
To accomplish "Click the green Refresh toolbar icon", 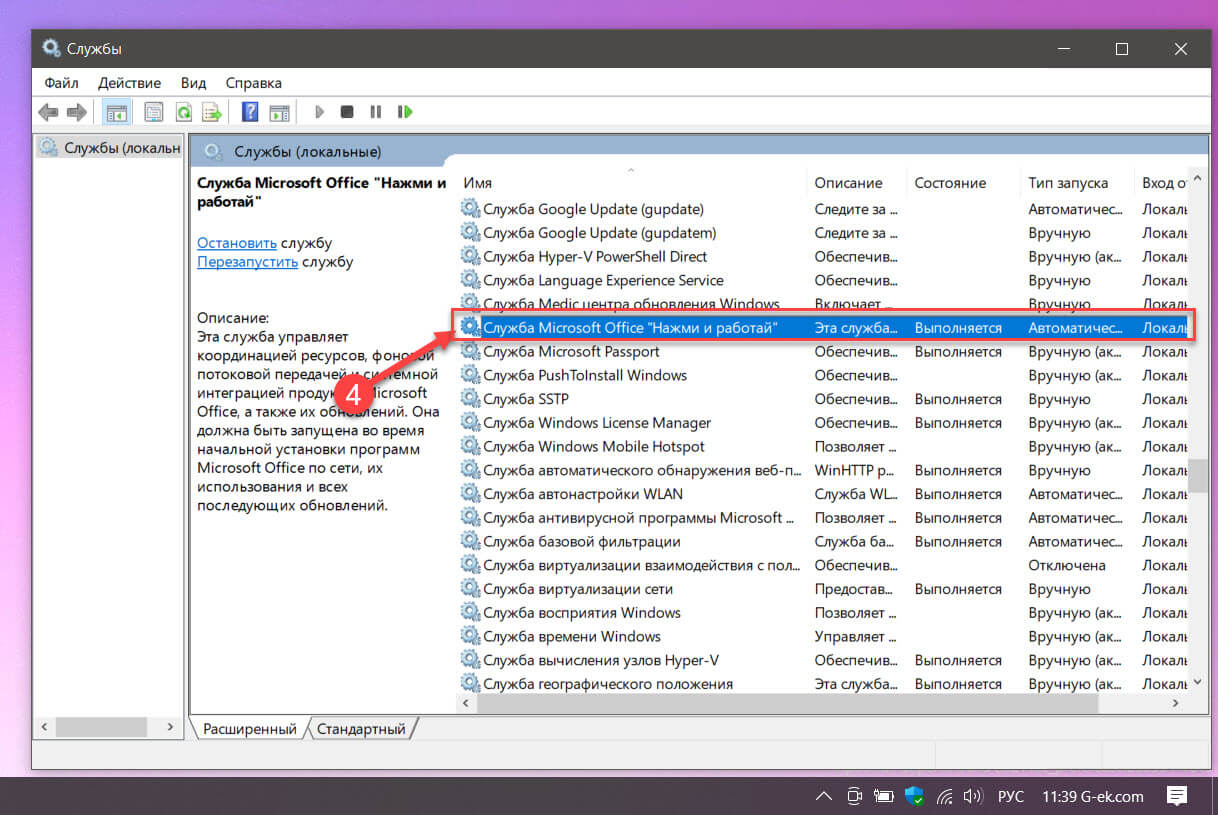I will (183, 112).
